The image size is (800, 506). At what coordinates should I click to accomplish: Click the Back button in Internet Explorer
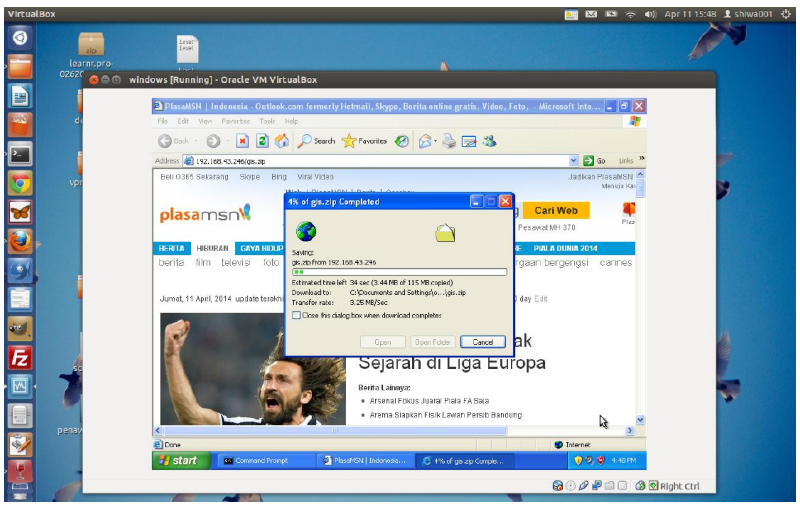[173, 141]
